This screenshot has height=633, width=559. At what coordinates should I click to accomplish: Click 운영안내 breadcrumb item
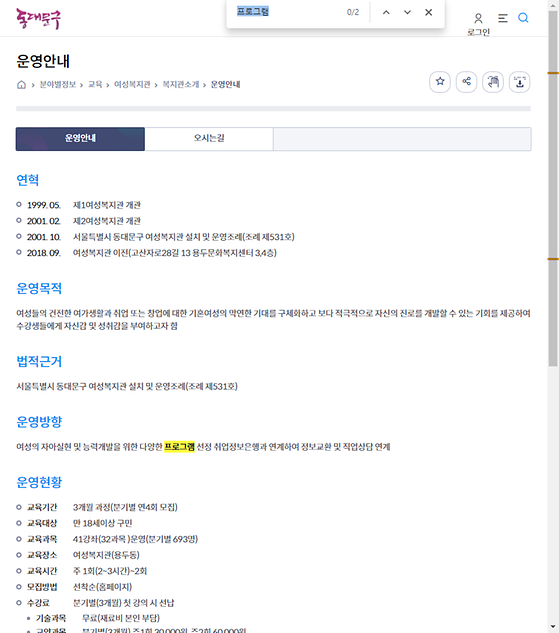226,84
